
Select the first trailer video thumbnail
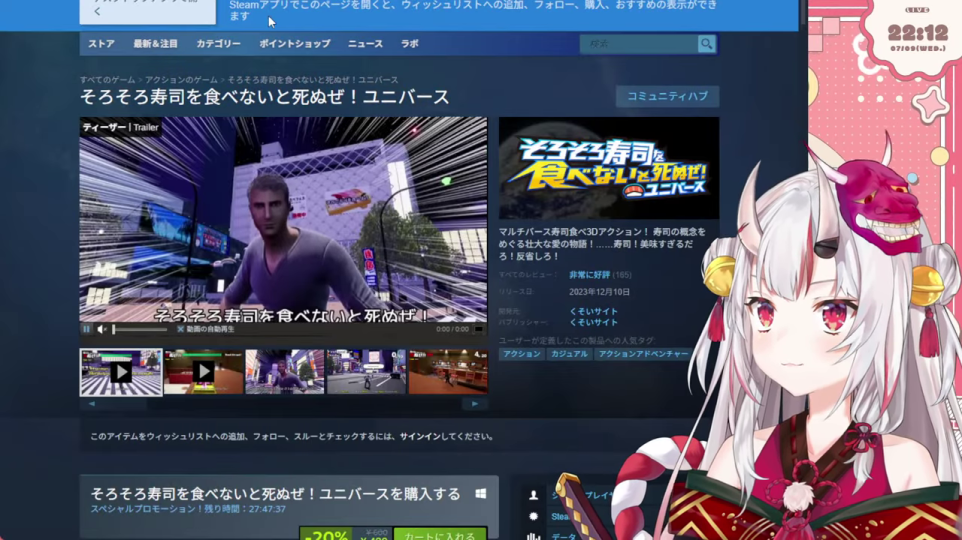click(x=121, y=372)
